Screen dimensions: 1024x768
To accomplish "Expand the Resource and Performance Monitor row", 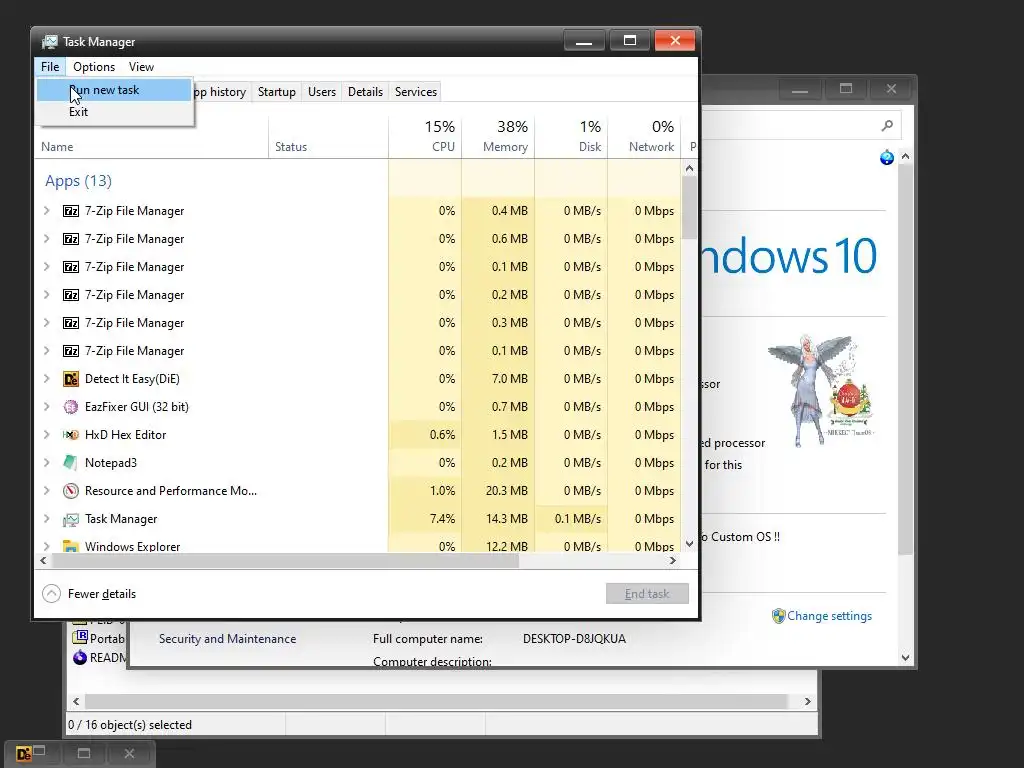I will [46, 490].
